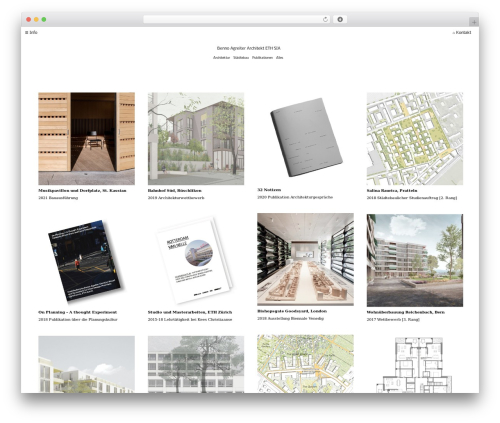
Task: Show all projects with Alles
Action: coord(279,58)
